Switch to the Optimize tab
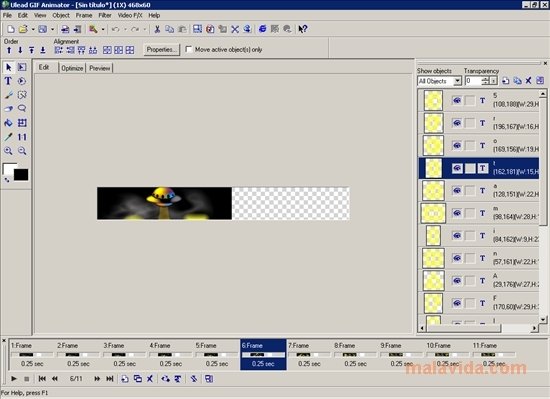This screenshot has height=399, width=550. pyautogui.click(x=72, y=68)
